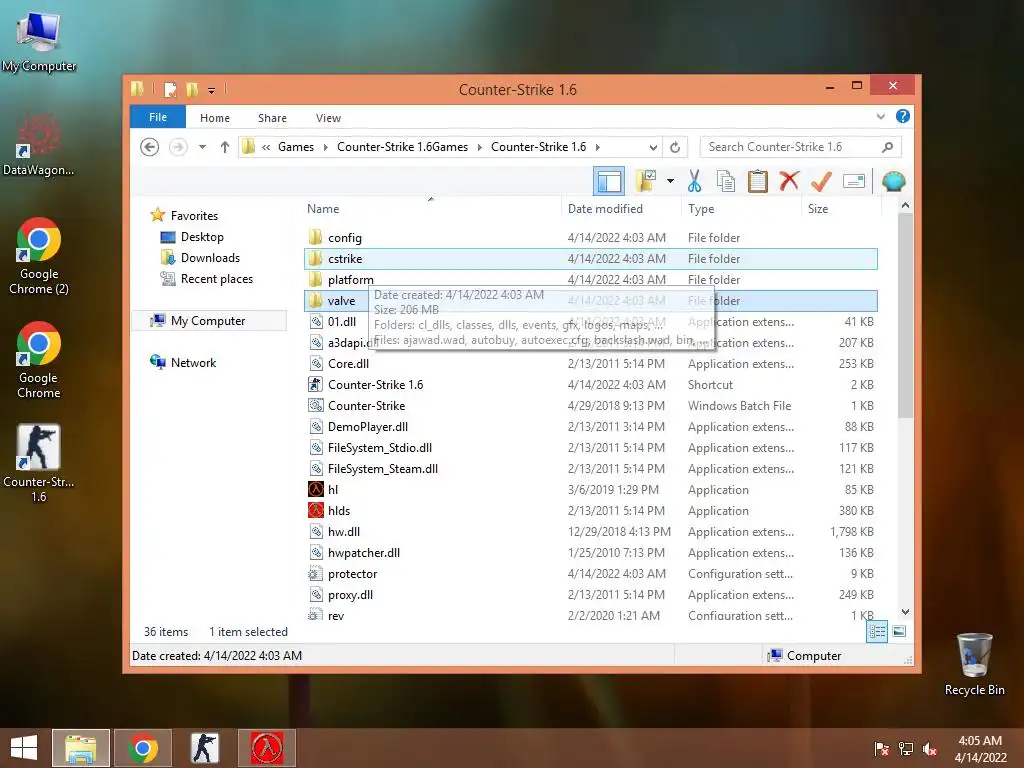Click the scroll down arrow in file list
This screenshot has width=1024, height=768.
pyautogui.click(x=905, y=612)
